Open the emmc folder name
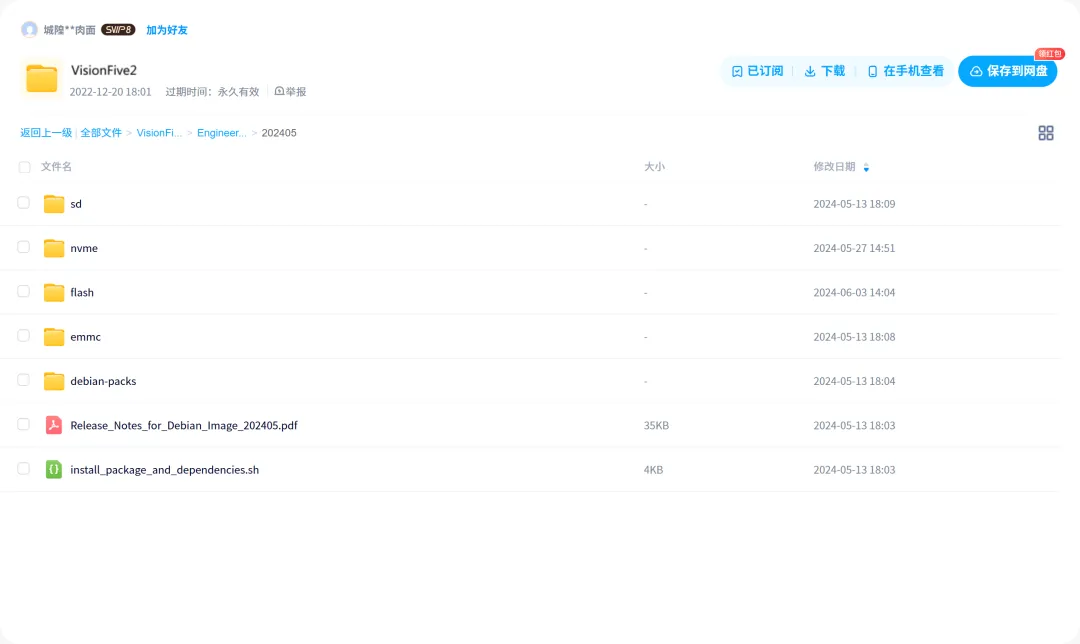Image resolution: width=1080 pixels, height=644 pixels. tap(85, 337)
